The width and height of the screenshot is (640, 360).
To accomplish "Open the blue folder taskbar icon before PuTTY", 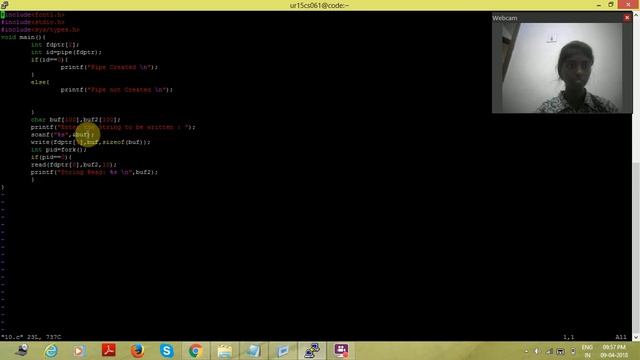I will (x=282, y=351).
